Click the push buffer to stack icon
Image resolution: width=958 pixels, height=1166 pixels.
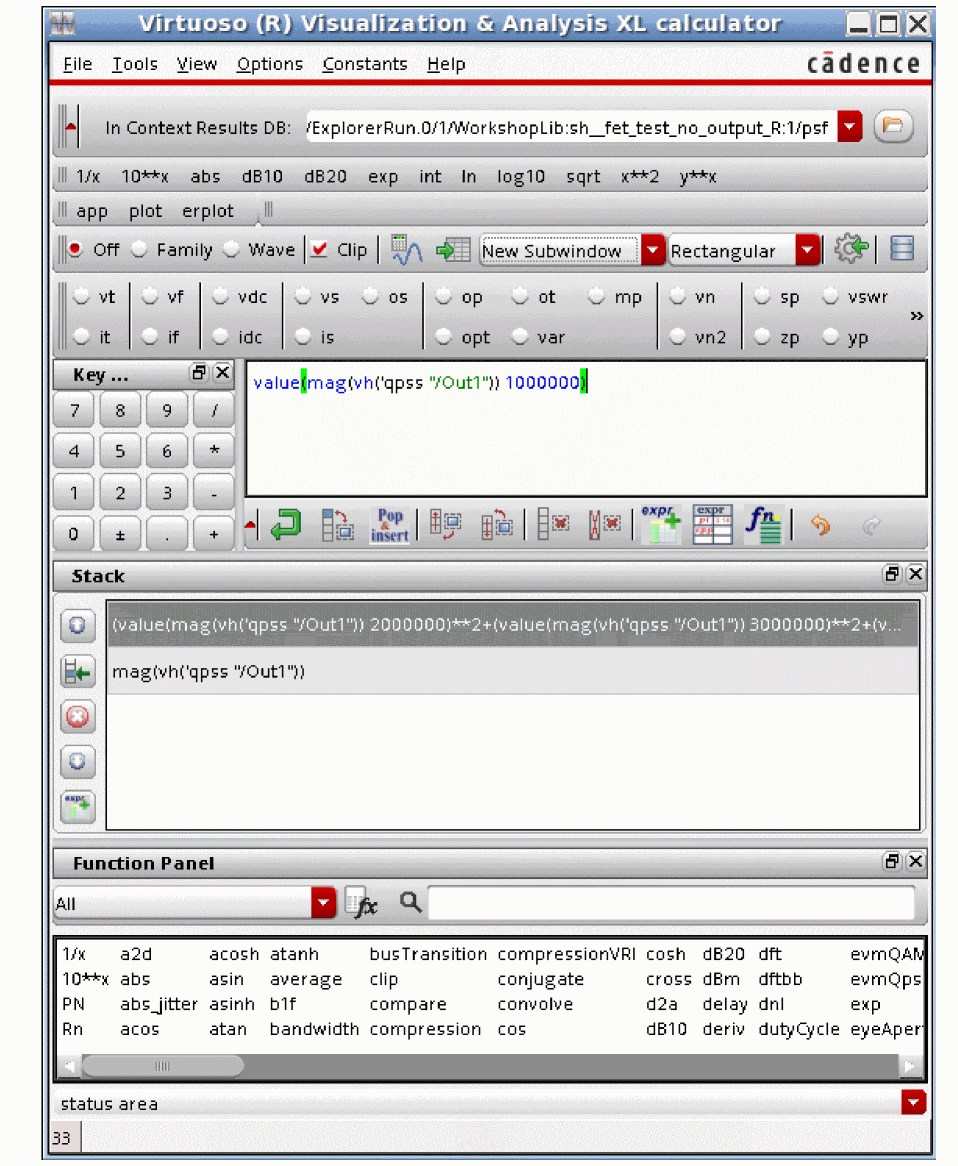338,525
